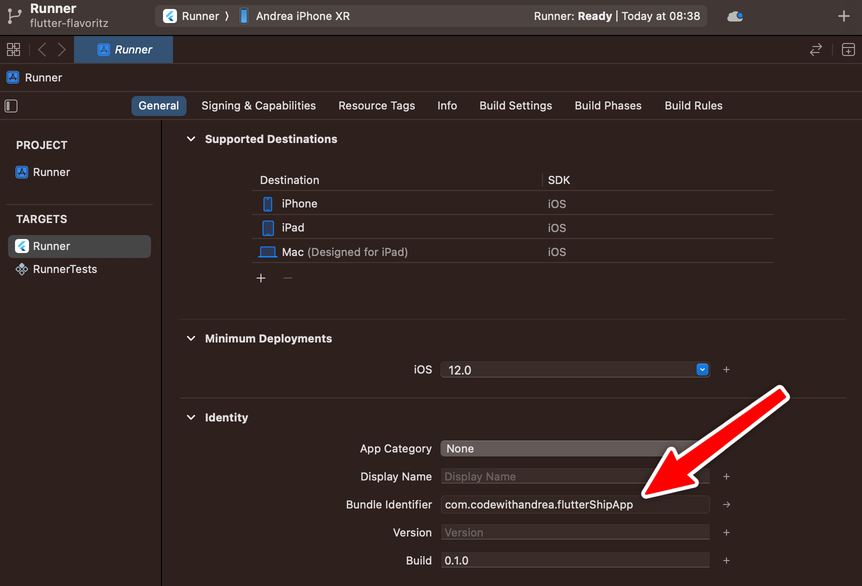Open the App Category None dropdown
This screenshot has height=586, width=862.
[x=575, y=449]
